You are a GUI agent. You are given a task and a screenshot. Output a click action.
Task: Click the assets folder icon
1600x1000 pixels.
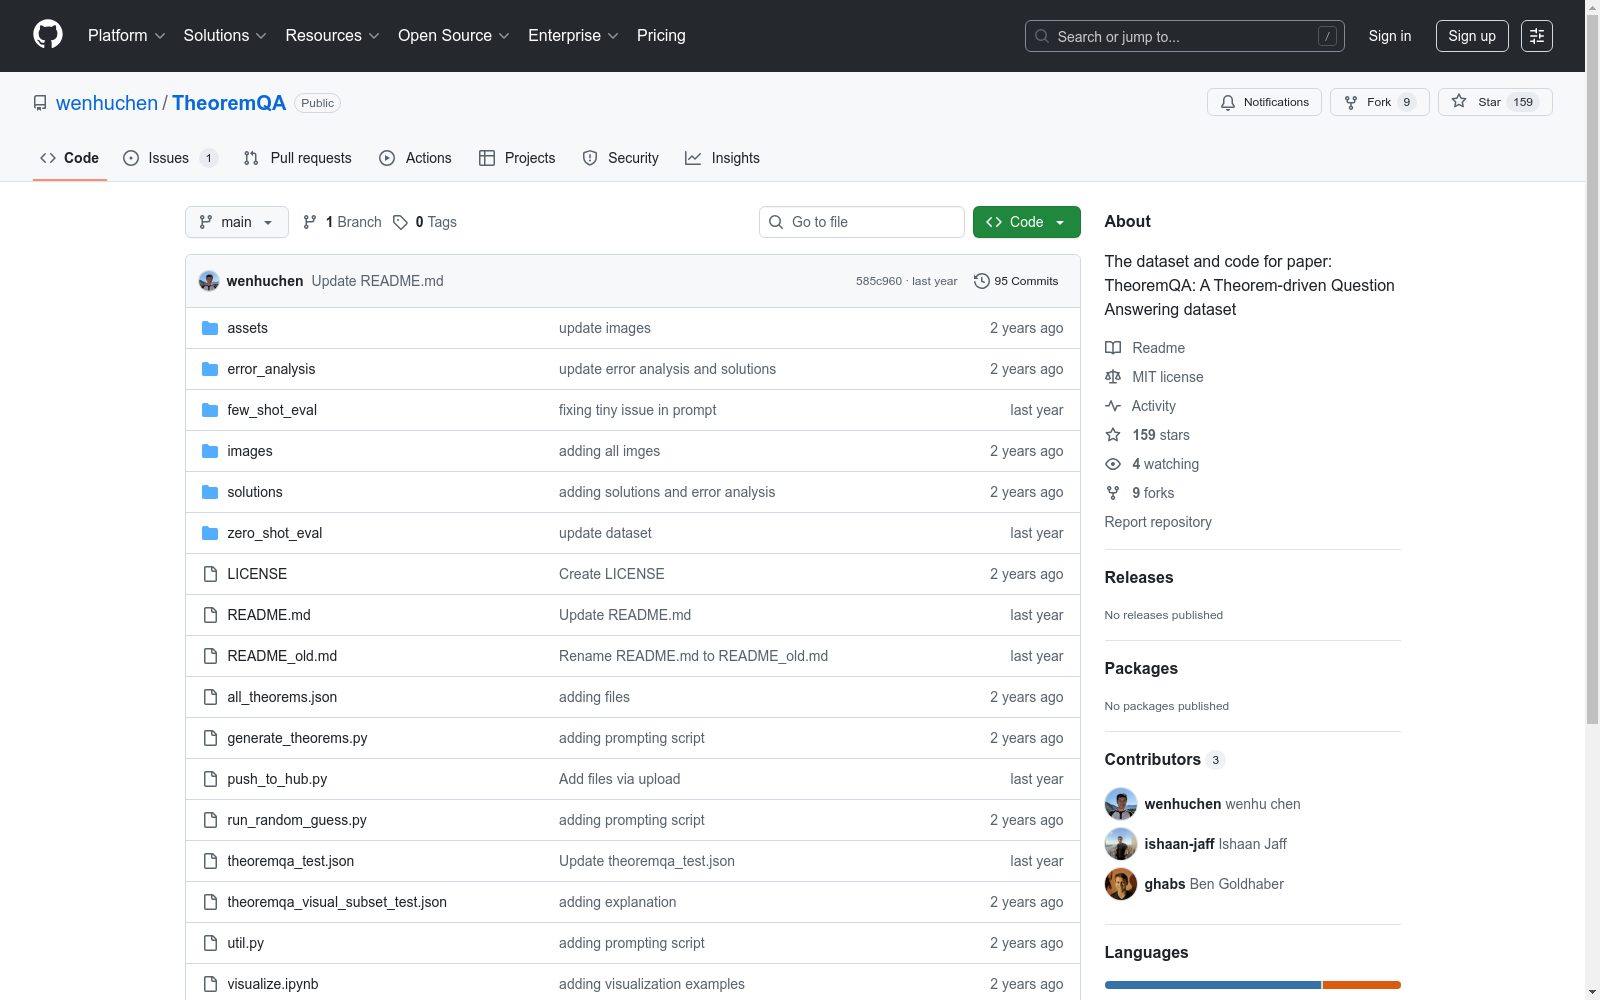pos(210,328)
